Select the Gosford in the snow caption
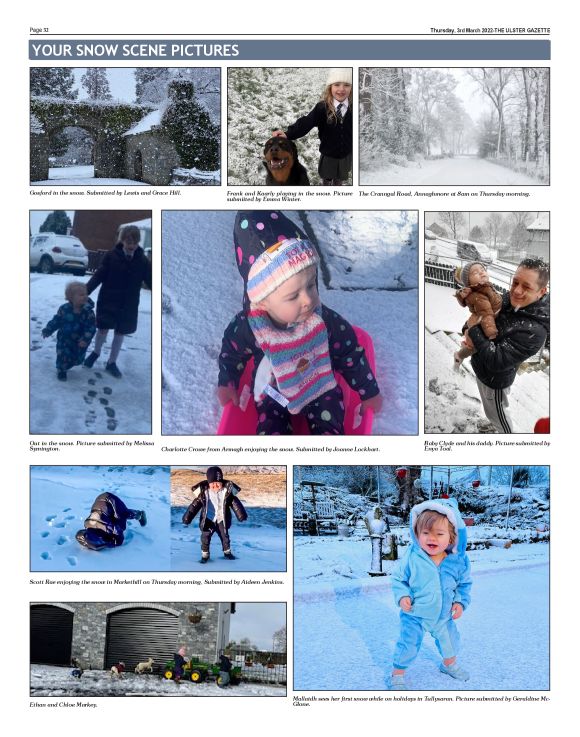The height and width of the screenshot is (737, 580). coord(105,193)
